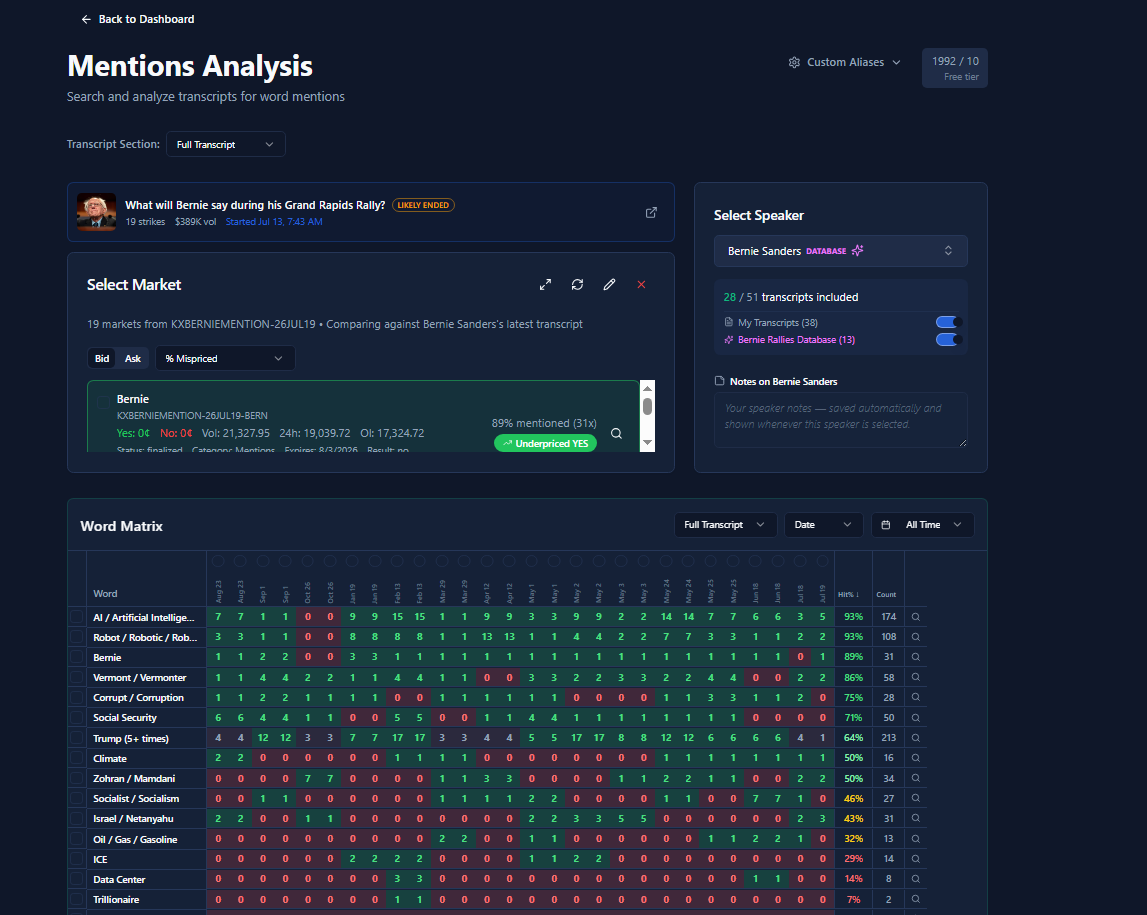Go Back to Dashboard
The image size is (1147, 915).
138,19
